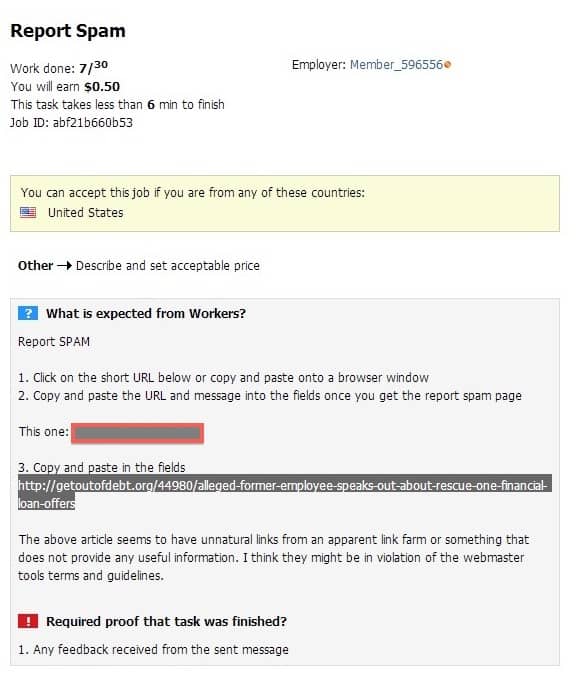Click the Other category label

click(36, 266)
